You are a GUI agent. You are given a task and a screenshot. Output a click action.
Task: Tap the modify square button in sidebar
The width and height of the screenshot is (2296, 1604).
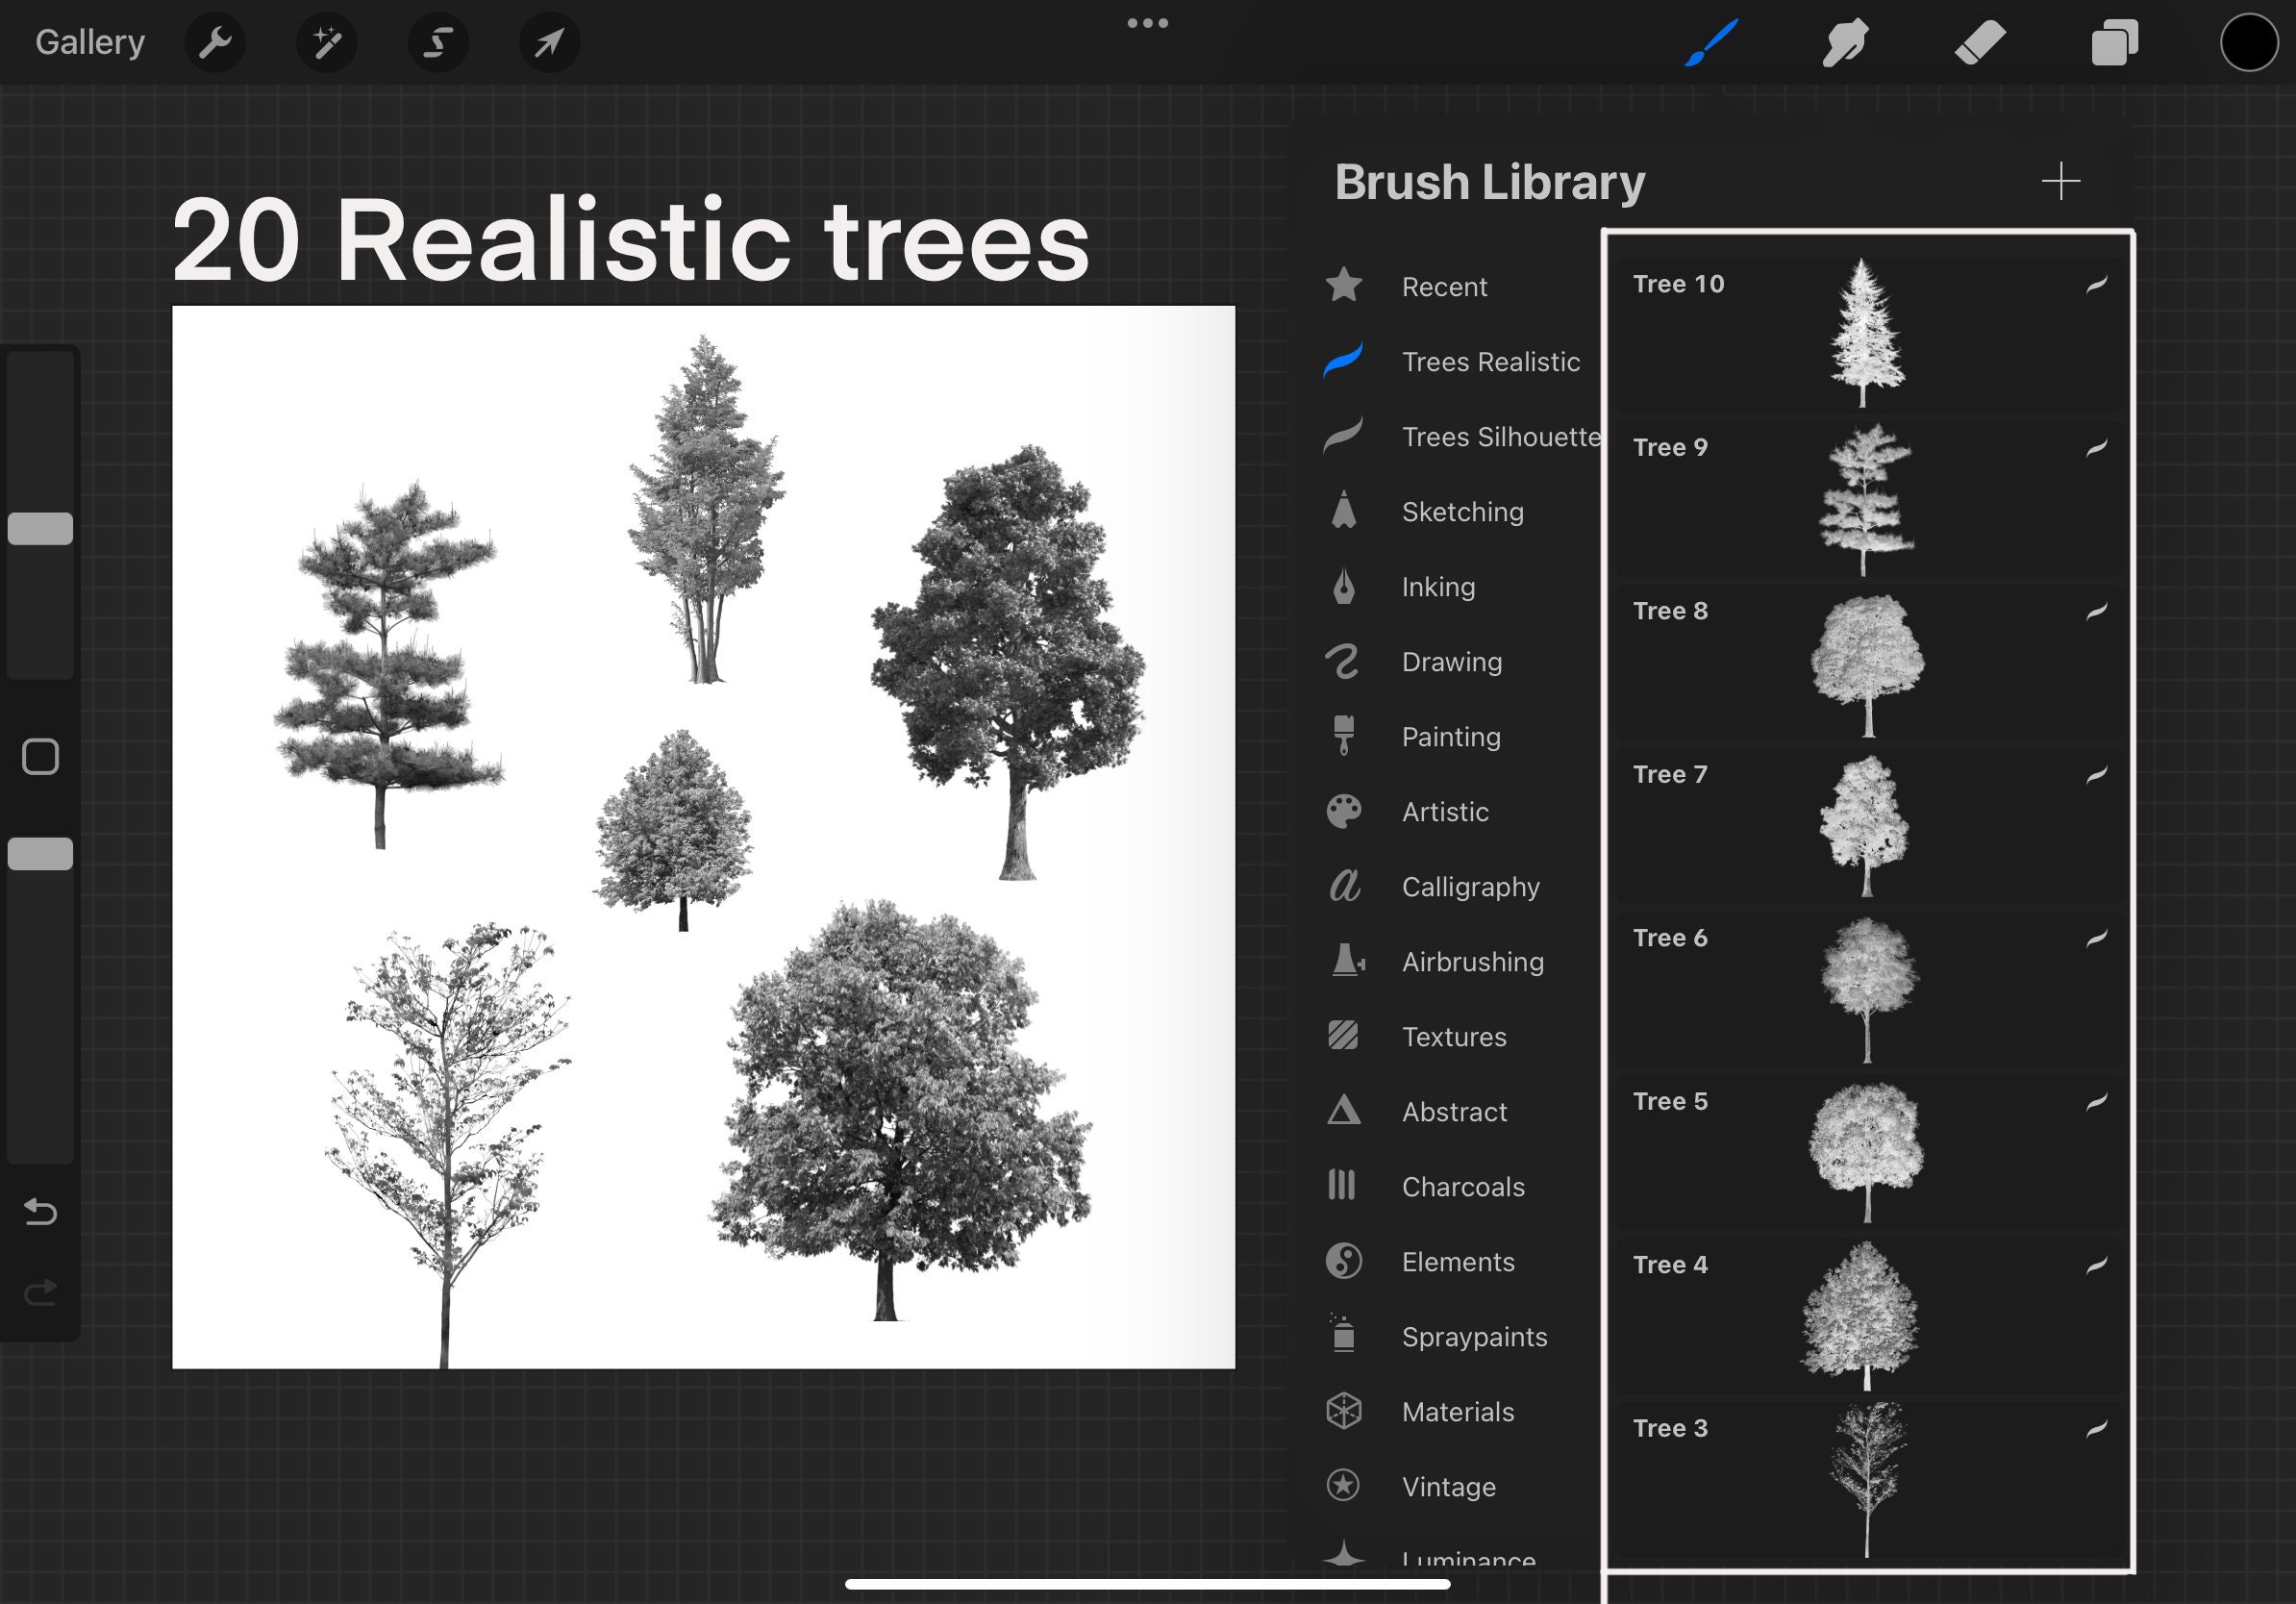[40, 757]
